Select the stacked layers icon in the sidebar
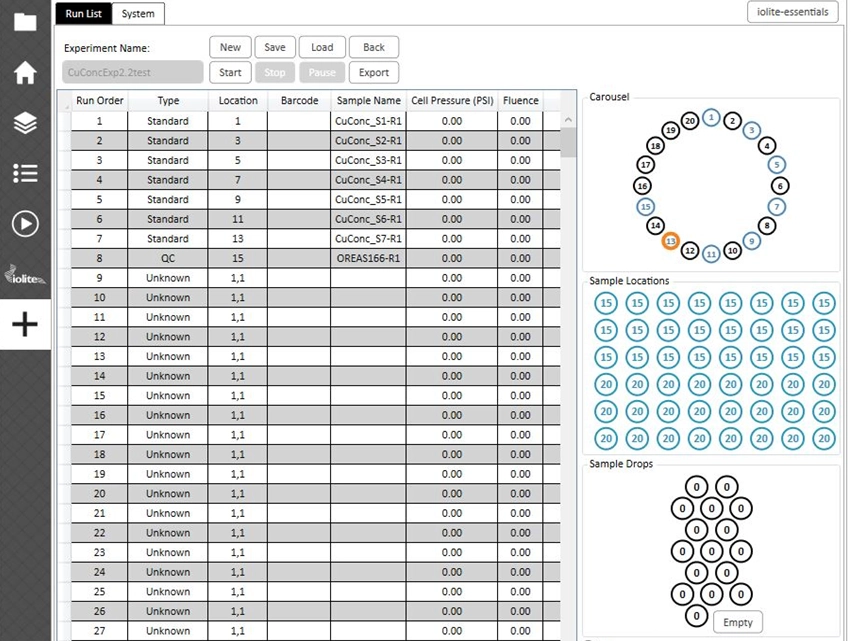Viewport: 853px width, 641px height. pos(25,123)
